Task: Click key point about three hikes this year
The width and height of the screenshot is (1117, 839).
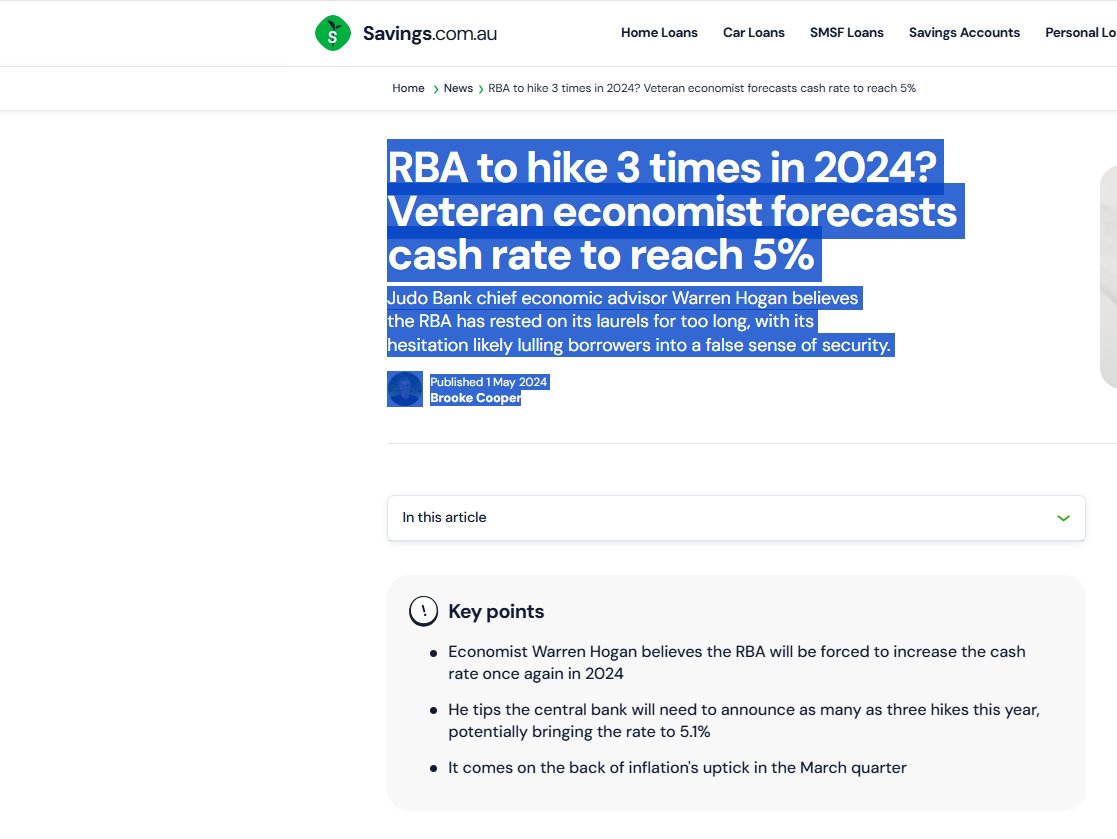Action: click(x=744, y=720)
